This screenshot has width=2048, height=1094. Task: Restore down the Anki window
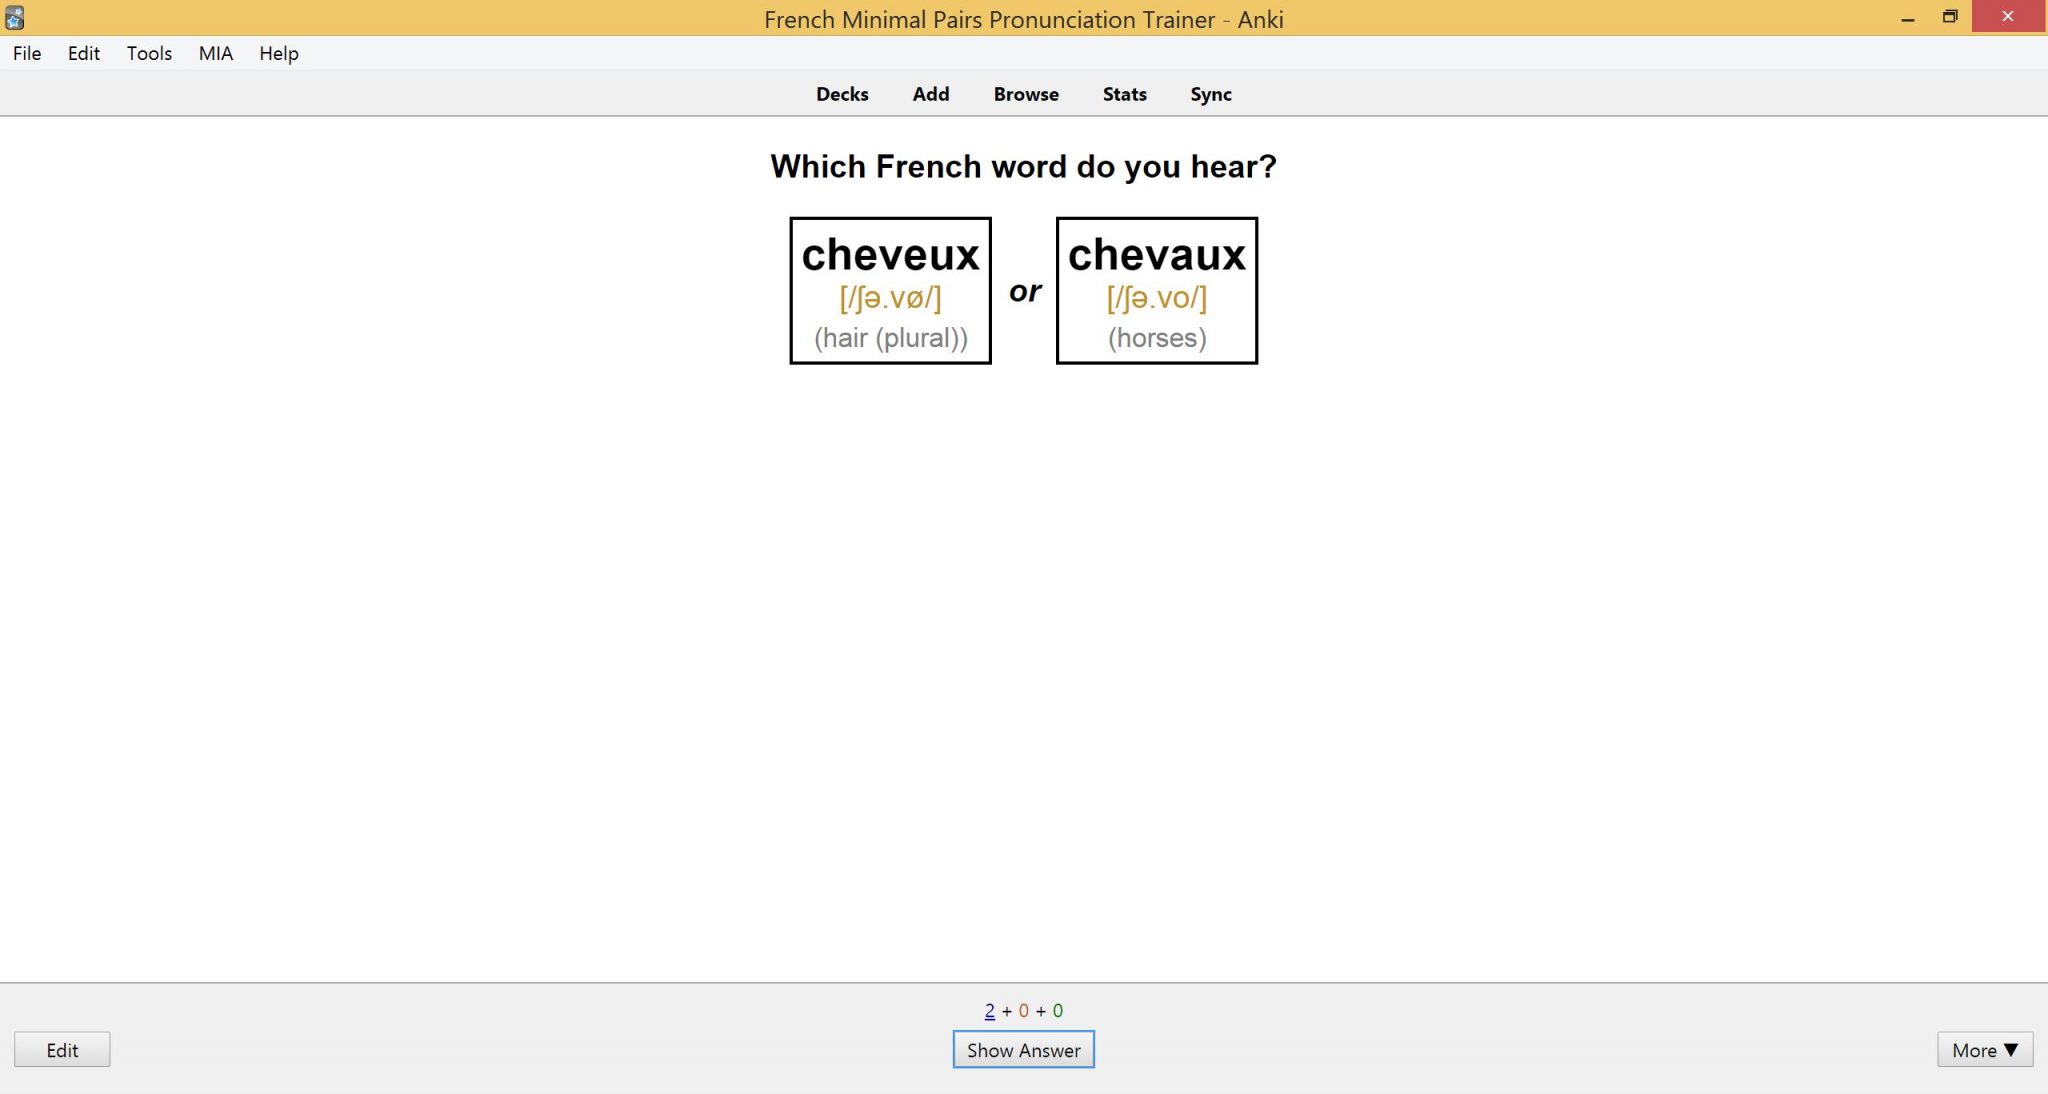pos(1949,16)
